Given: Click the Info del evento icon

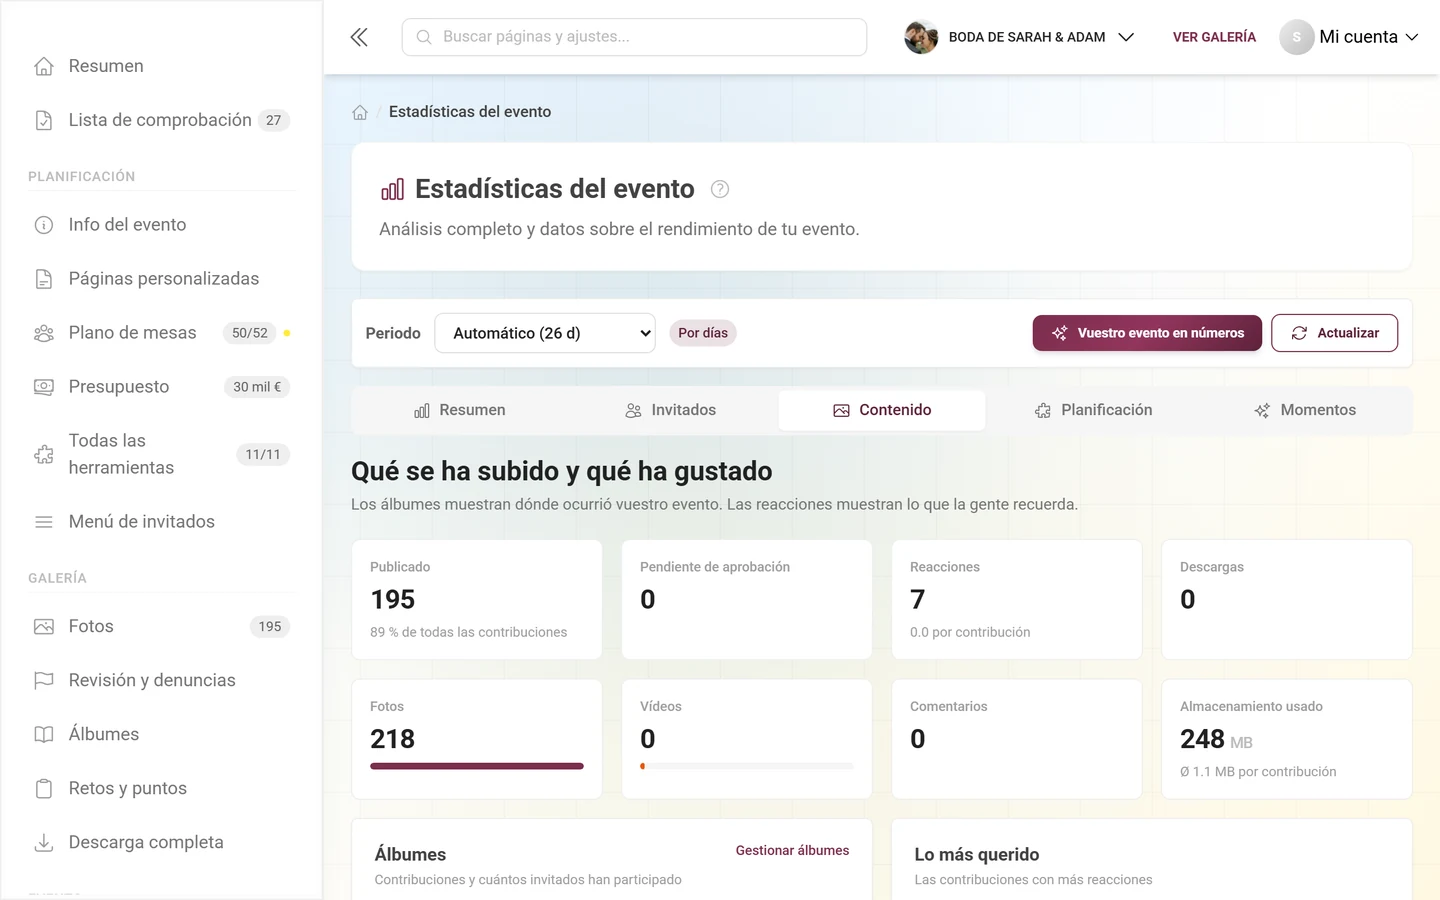Looking at the screenshot, I should (44, 225).
